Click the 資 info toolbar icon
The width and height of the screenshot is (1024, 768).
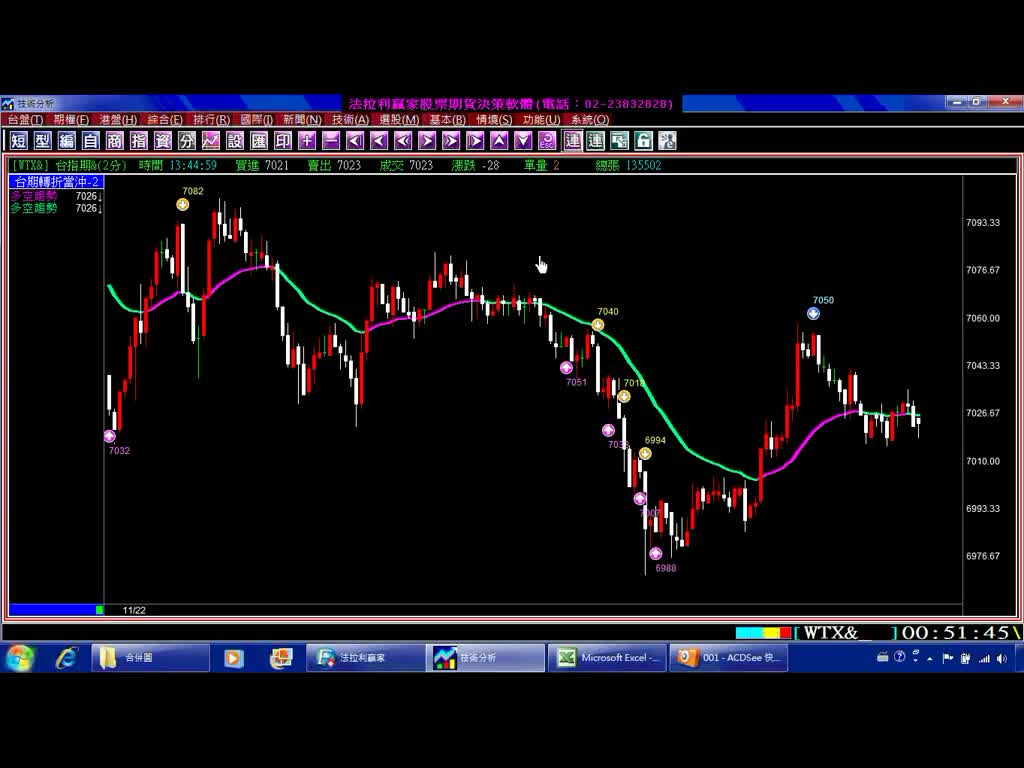click(x=163, y=140)
